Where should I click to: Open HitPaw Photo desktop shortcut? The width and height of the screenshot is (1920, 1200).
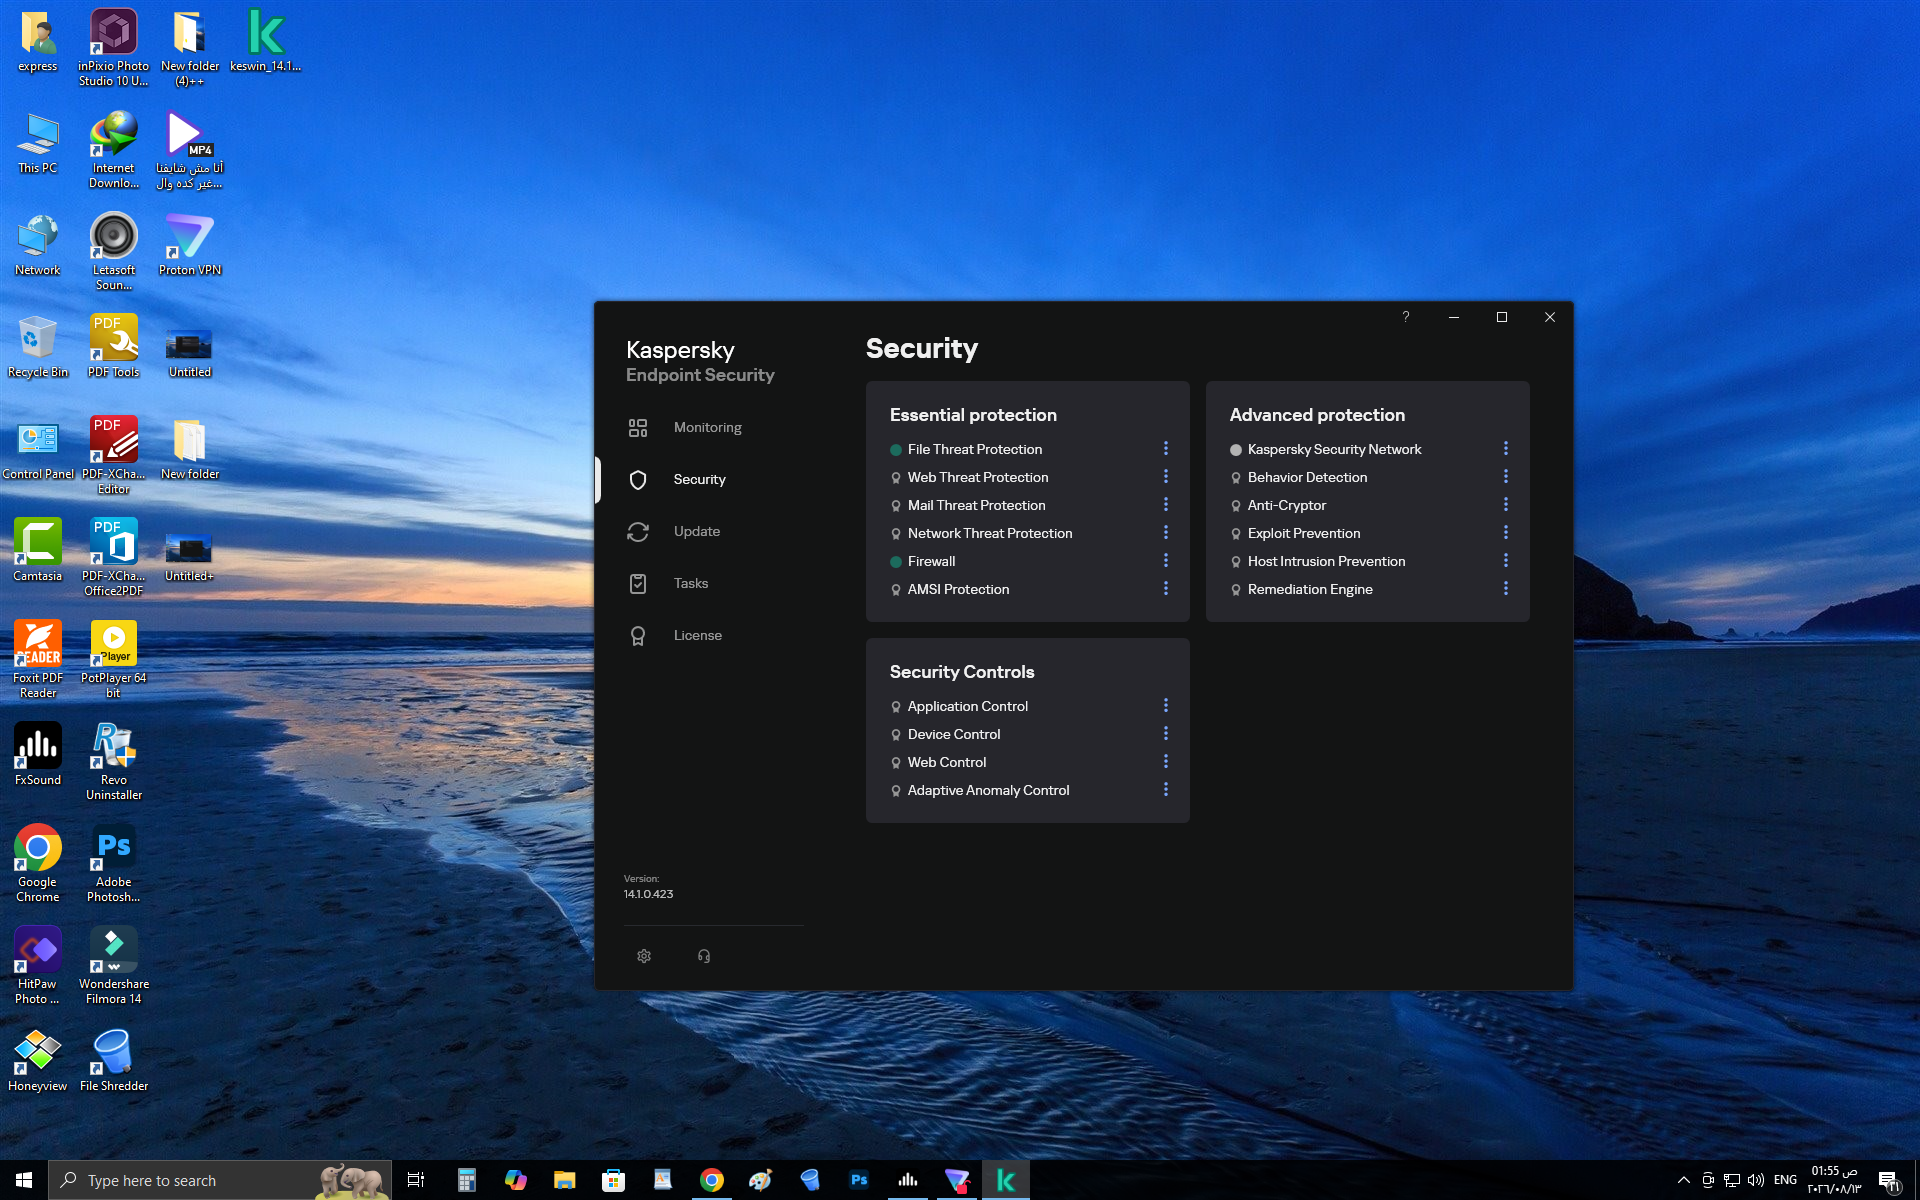(38, 966)
